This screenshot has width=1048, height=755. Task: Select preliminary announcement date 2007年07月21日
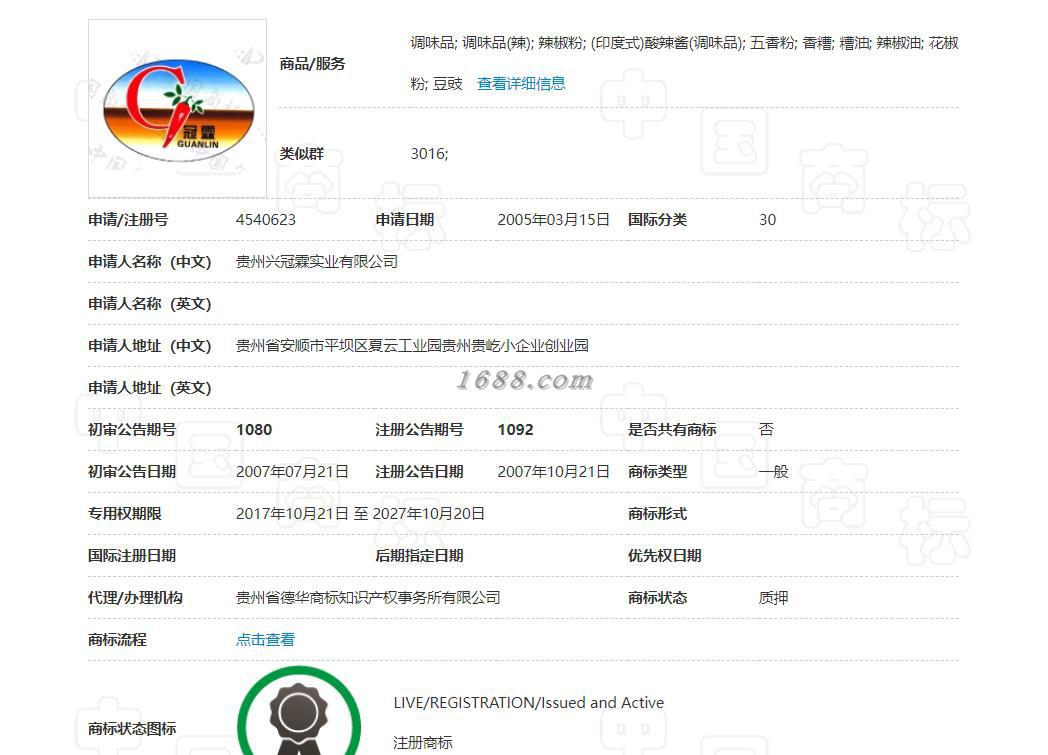pos(292,472)
